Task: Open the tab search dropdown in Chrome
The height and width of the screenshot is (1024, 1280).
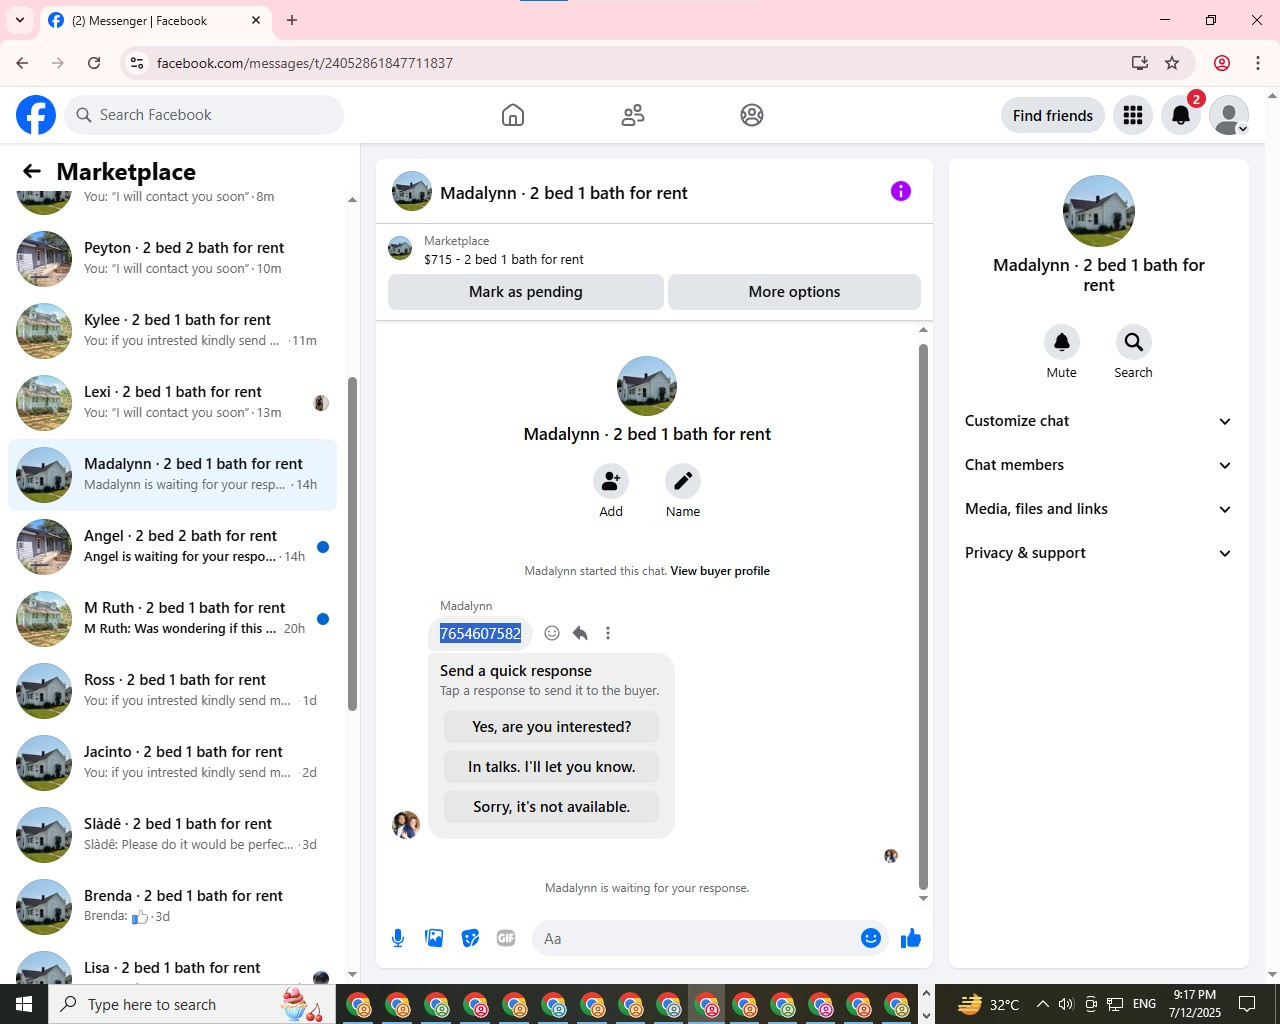Action: coord(20,20)
